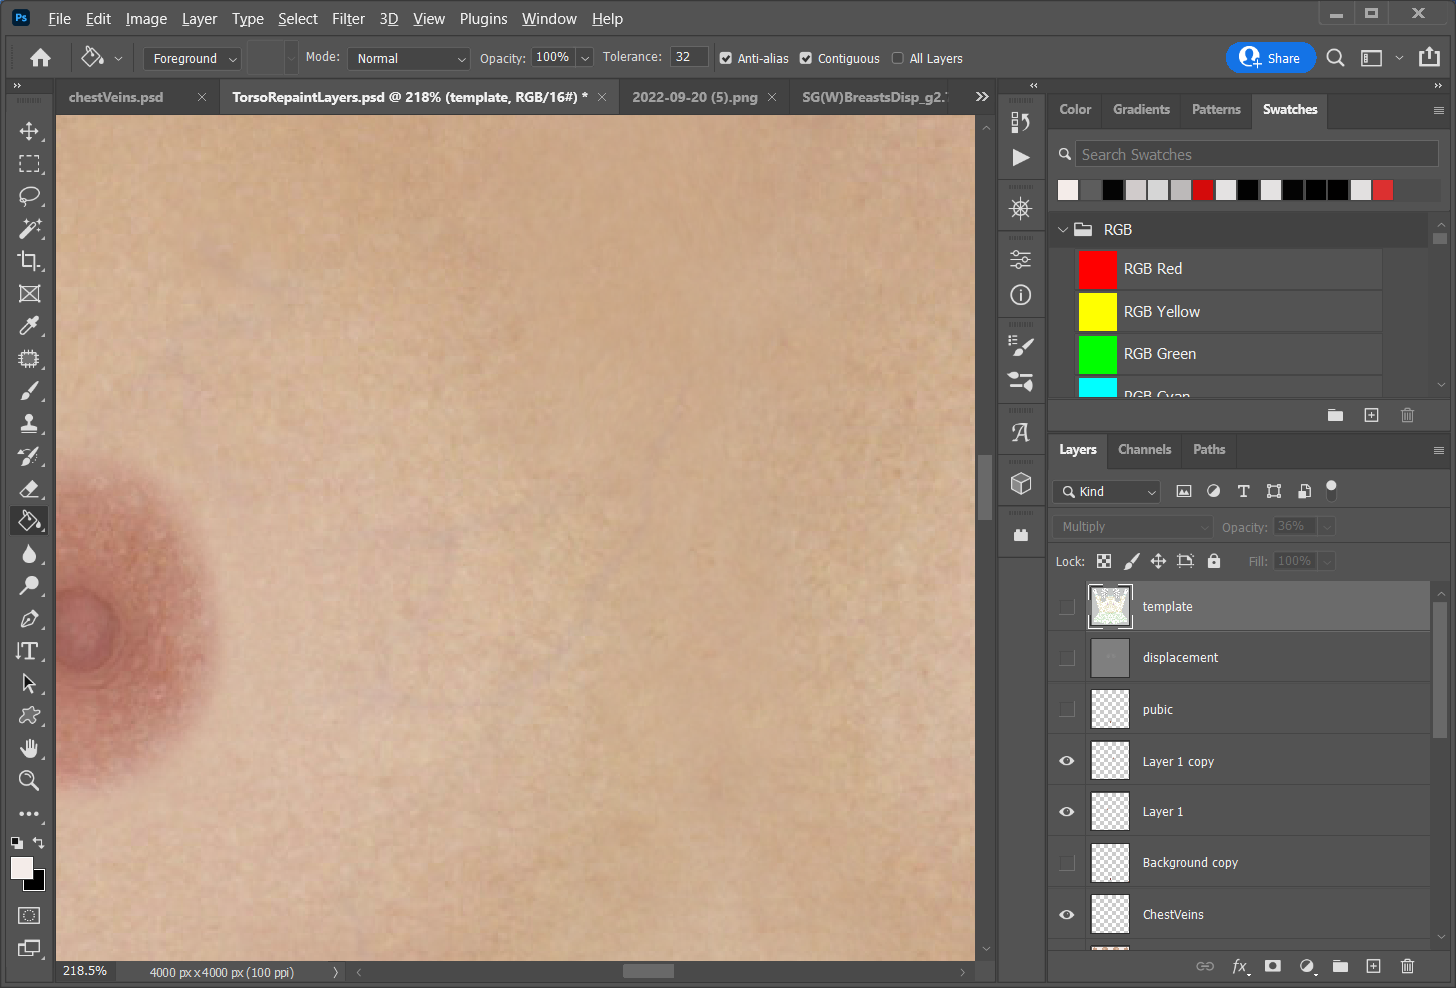Show the displacement layer
This screenshot has width=1456, height=988.
(x=1067, y=658)
